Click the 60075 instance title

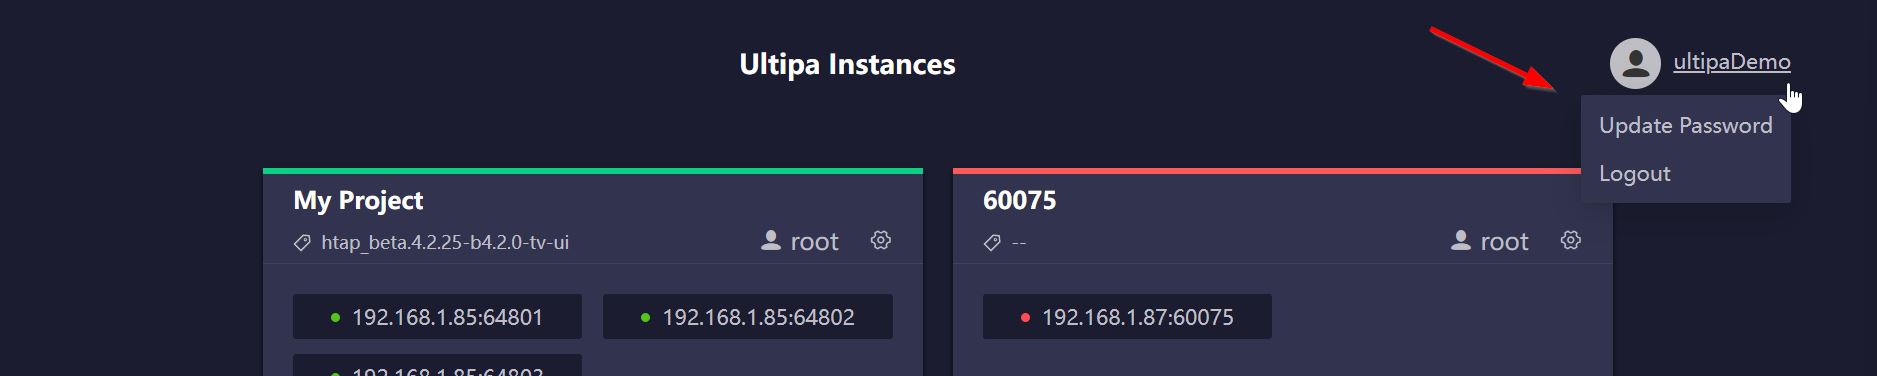(x=1019, y=200)
